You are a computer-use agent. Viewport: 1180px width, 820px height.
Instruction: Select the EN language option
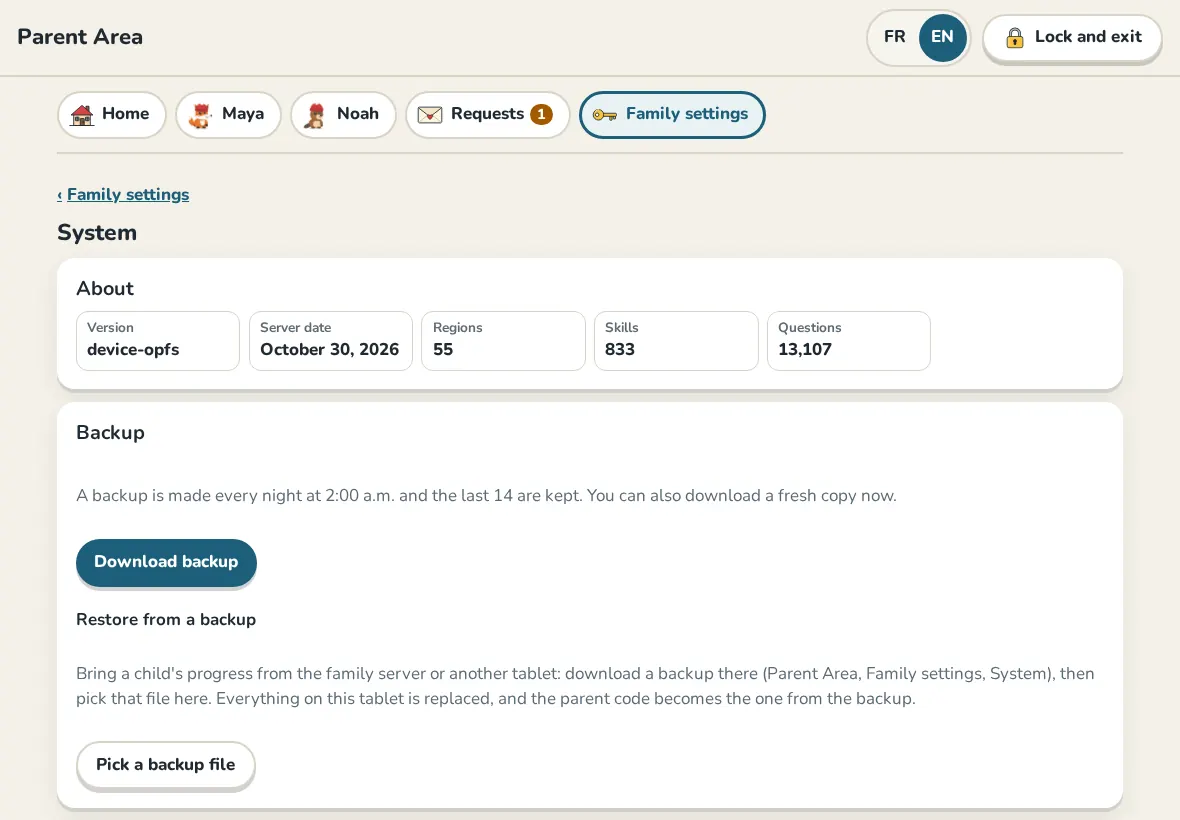(x=942, y=37)
